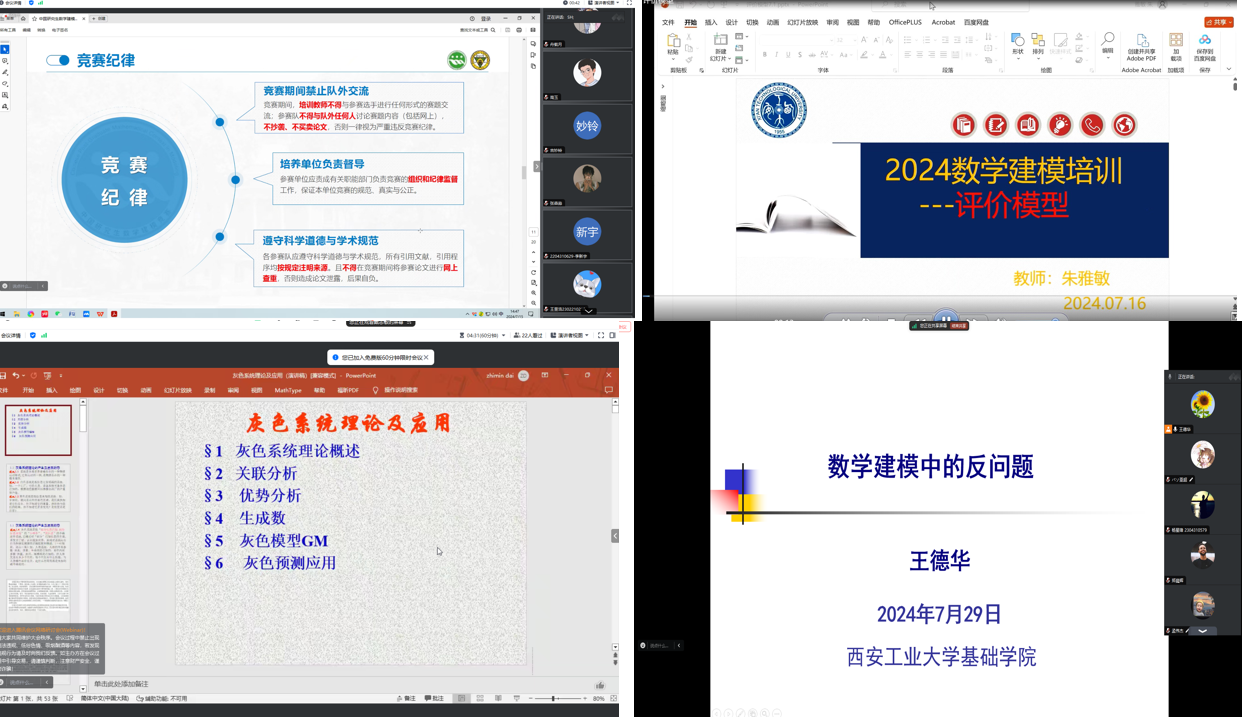Click the red phone icon on the slide

pos(1092,125)
